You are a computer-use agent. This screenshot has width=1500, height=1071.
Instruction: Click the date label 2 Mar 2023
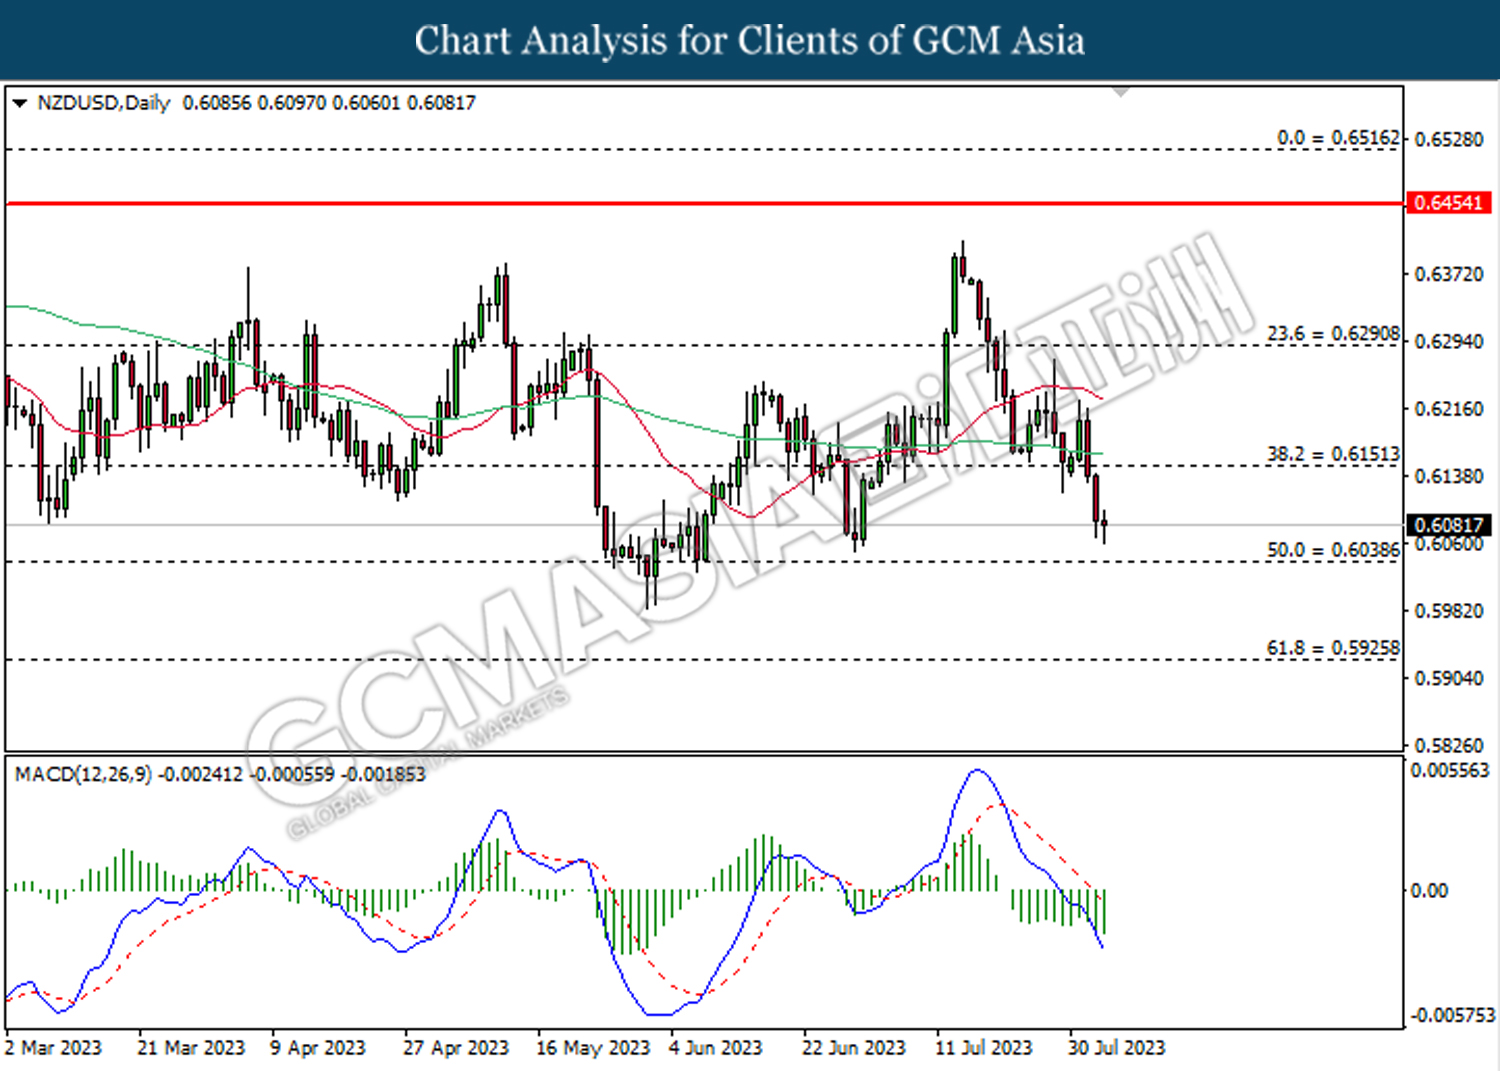point(54,1047)
